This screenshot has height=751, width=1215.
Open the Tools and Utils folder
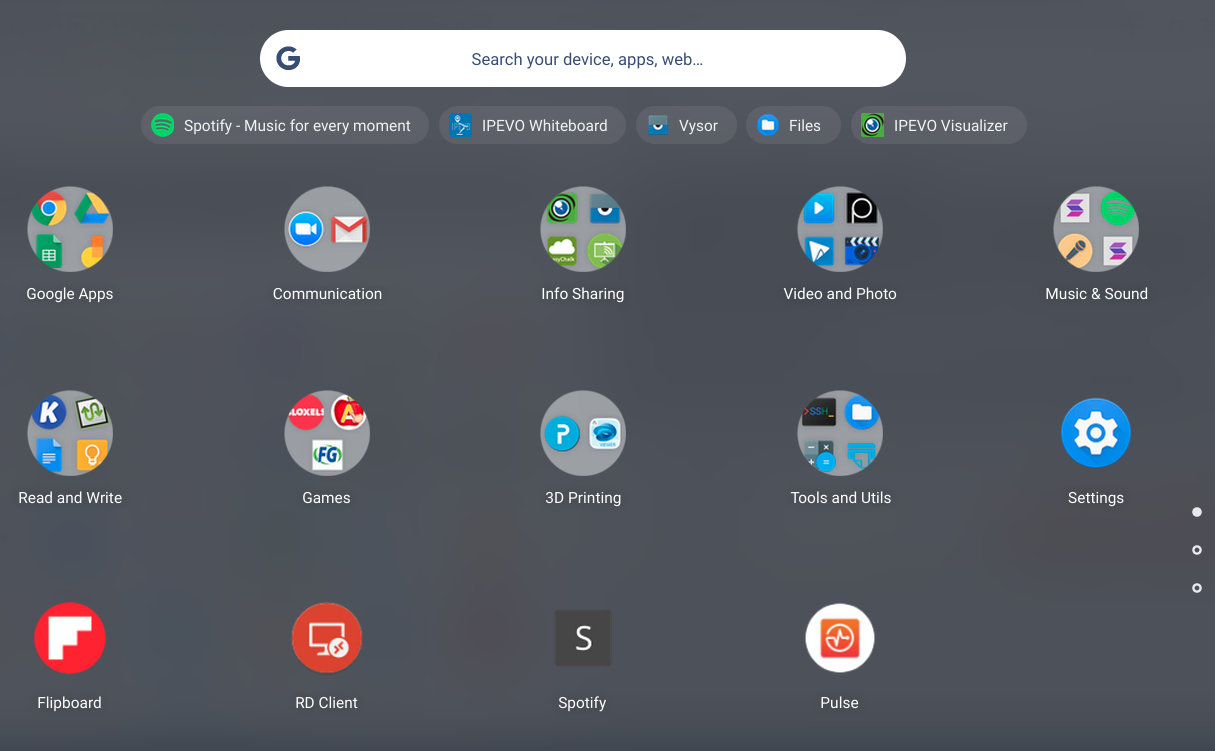[840, 433]
